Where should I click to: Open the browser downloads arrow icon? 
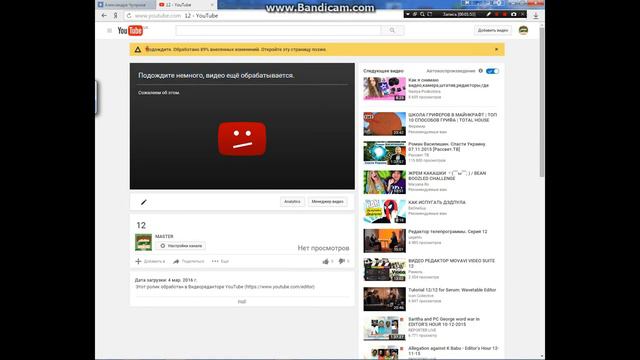[536, 16]
